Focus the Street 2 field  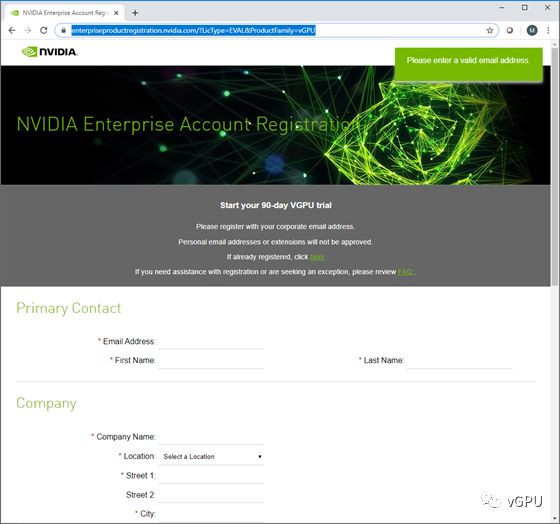click(x=211, y=495)
